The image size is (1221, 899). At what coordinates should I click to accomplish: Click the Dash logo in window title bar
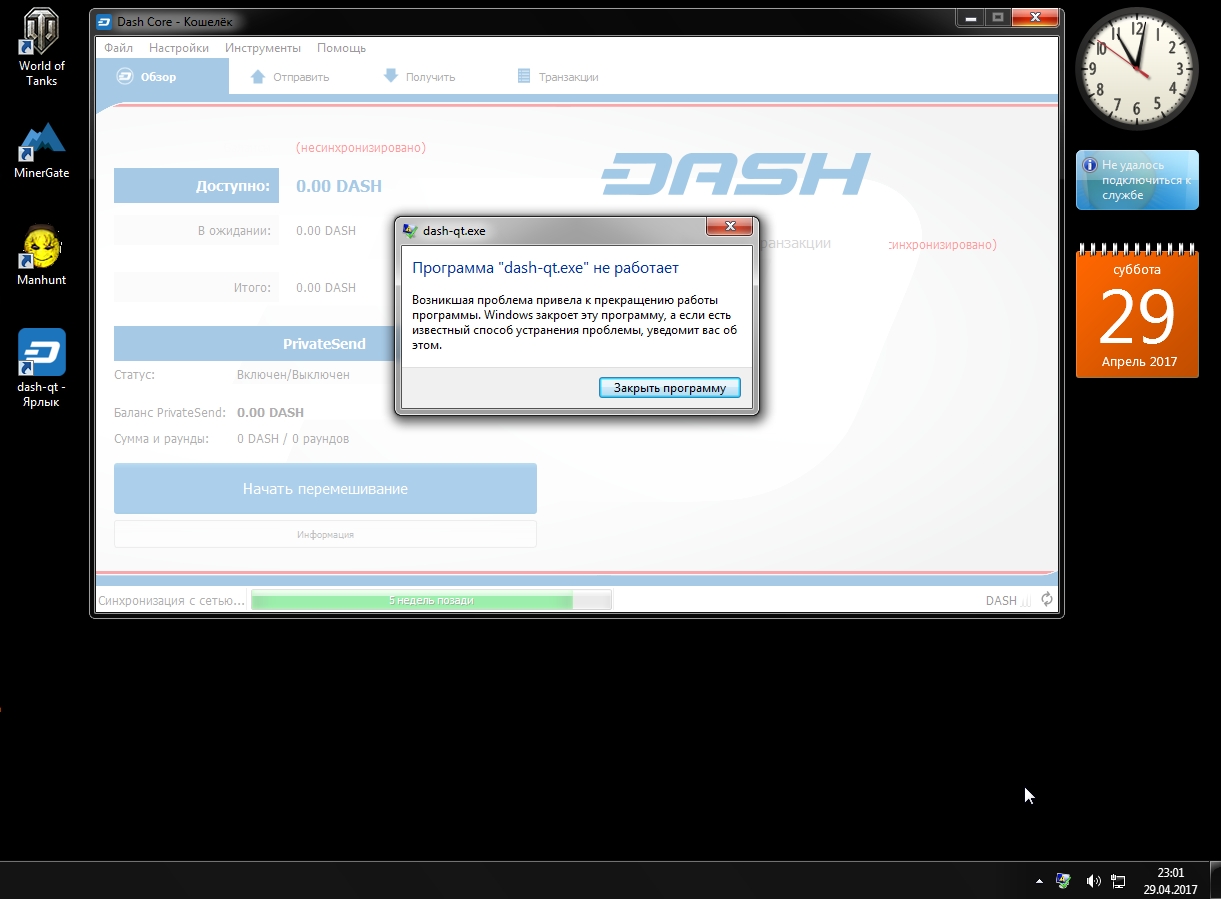(x=104, y=21)
